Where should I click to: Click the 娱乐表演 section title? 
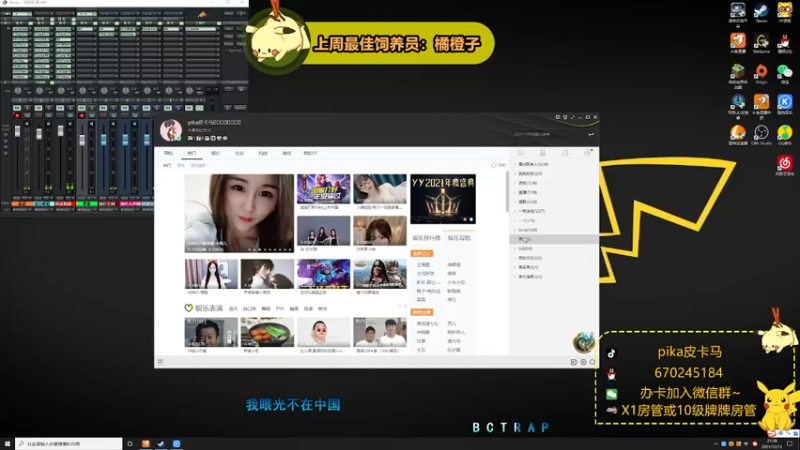click(209, 308)
